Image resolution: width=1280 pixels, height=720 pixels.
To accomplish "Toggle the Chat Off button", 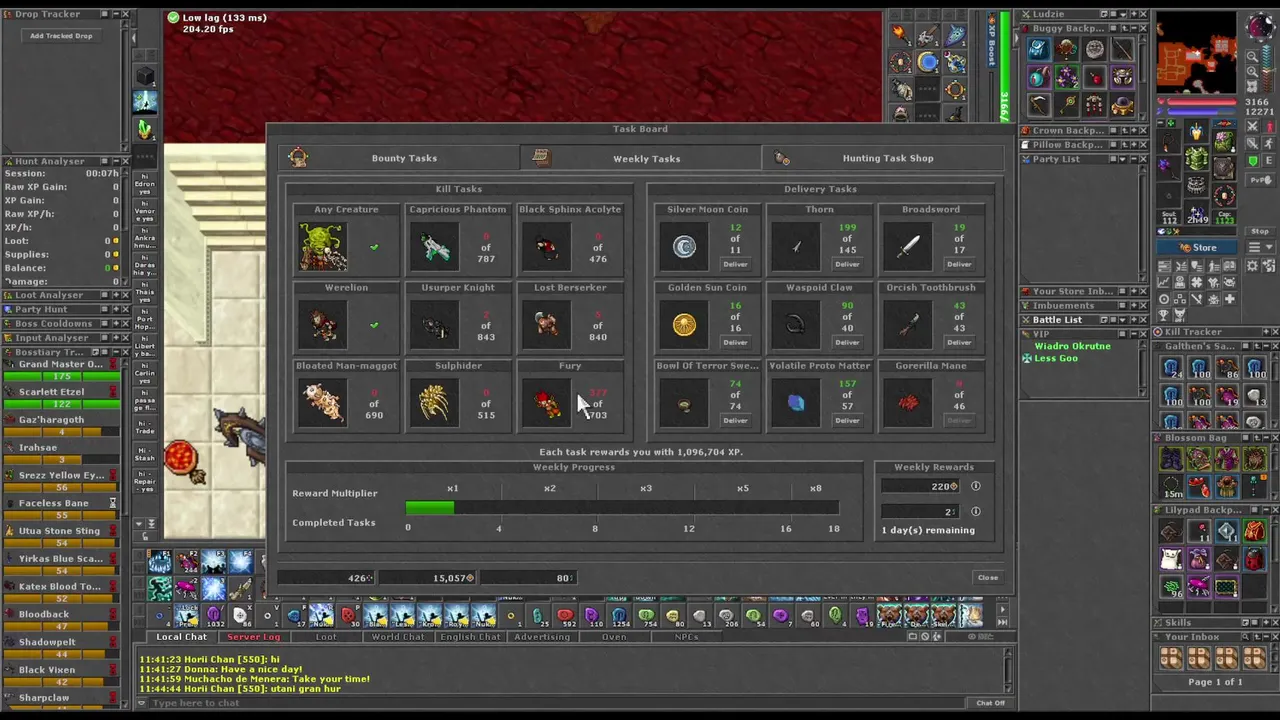I will coord(990,703).
